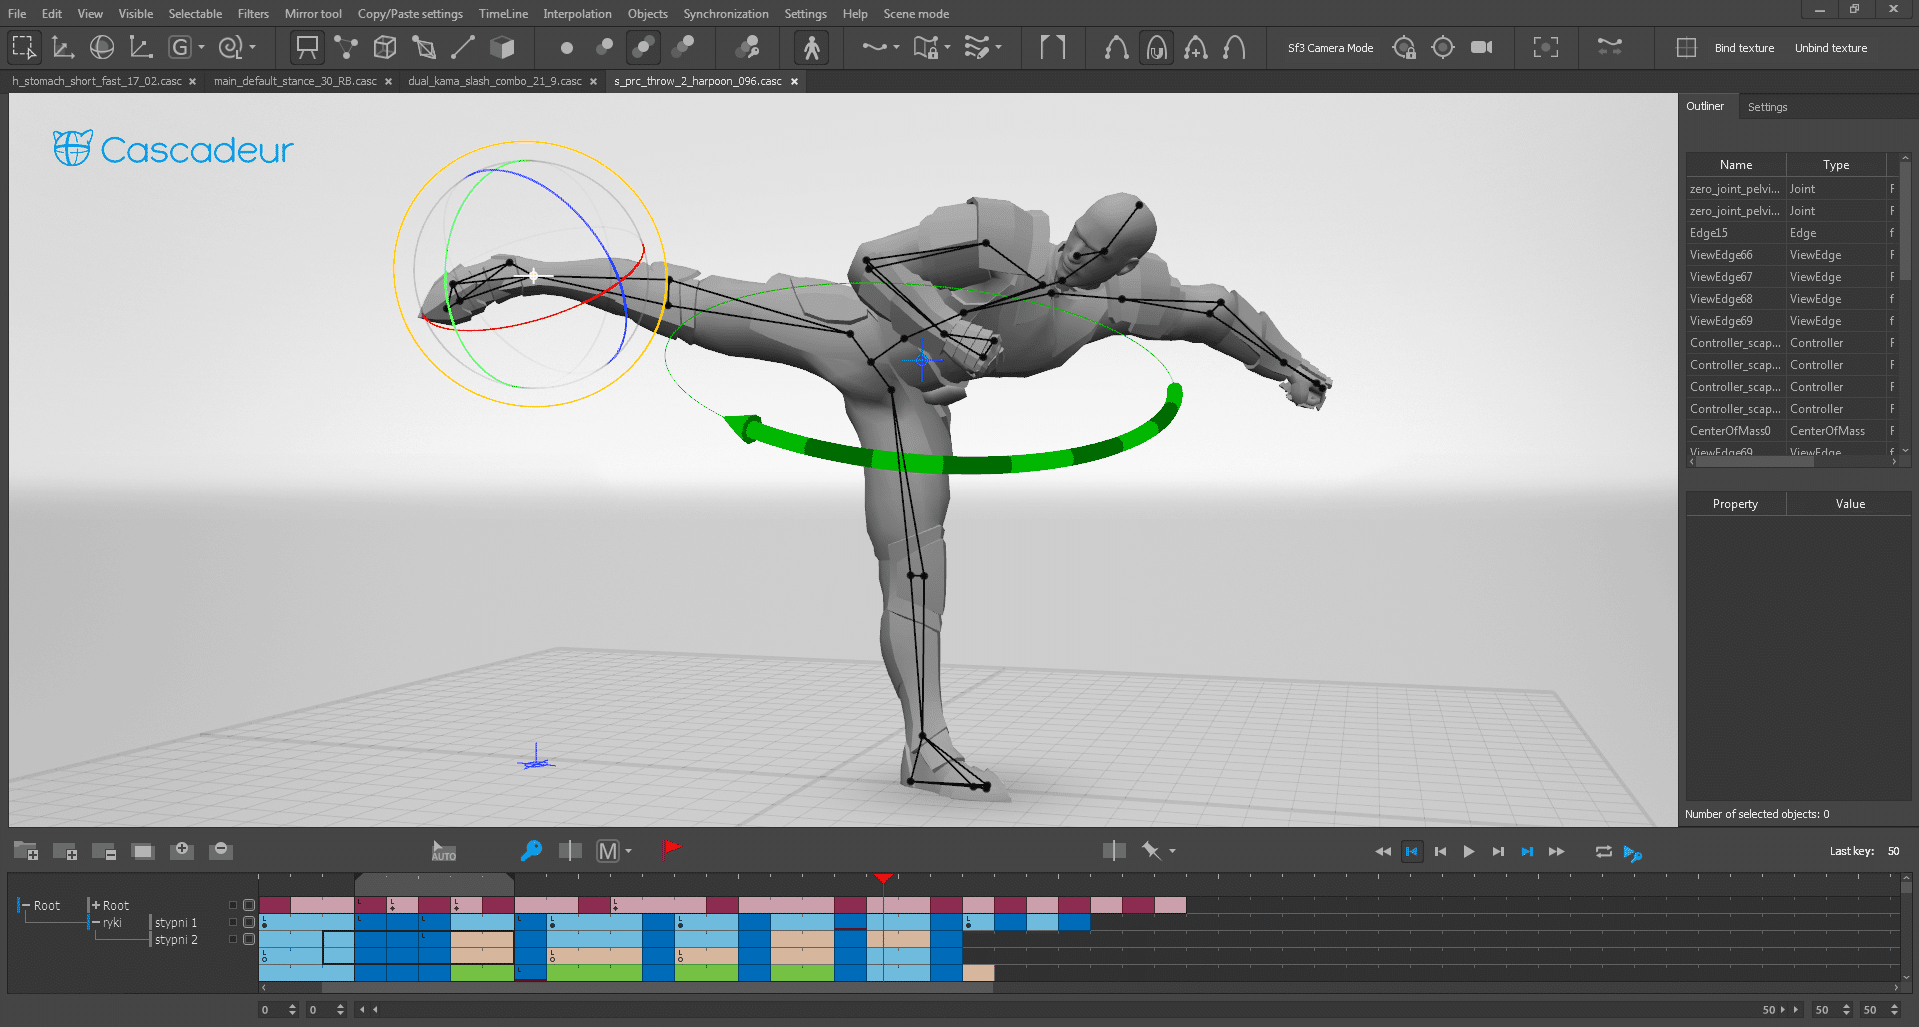1919x1027 pixels.
Task: Click the Unbind texture button
Action: click(x=1830, y=48)
